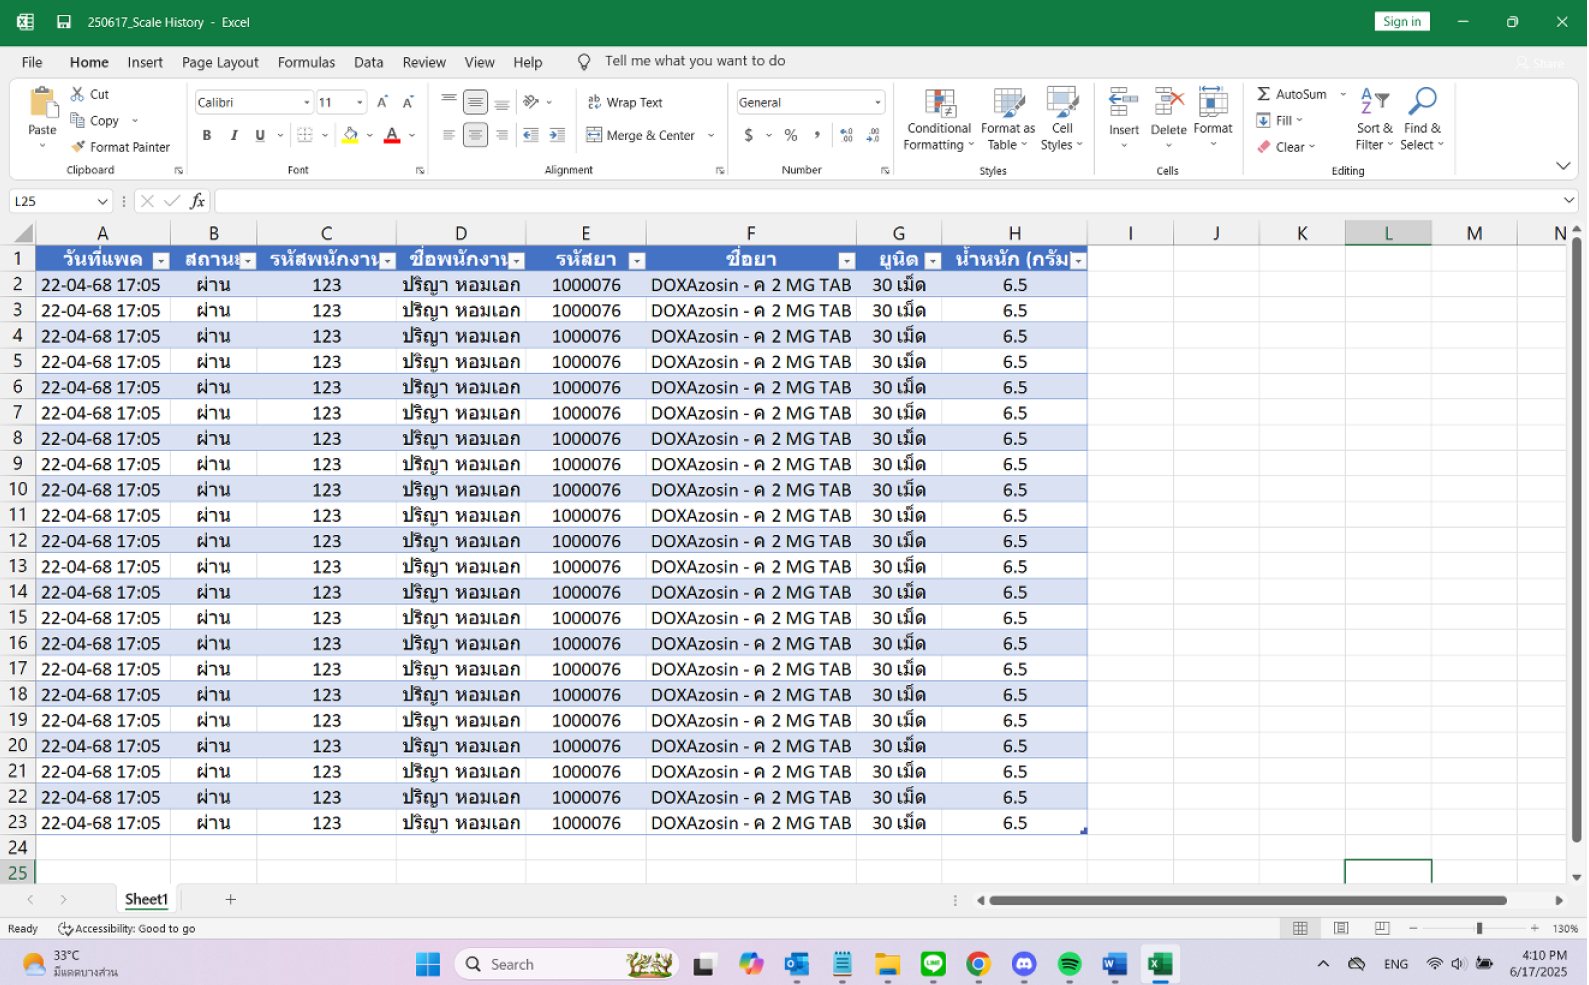Image resolution: width=1589 pixels, height=985 pixels.
Task: Open the filter dropdown for column F header
Action: (846, 261)
